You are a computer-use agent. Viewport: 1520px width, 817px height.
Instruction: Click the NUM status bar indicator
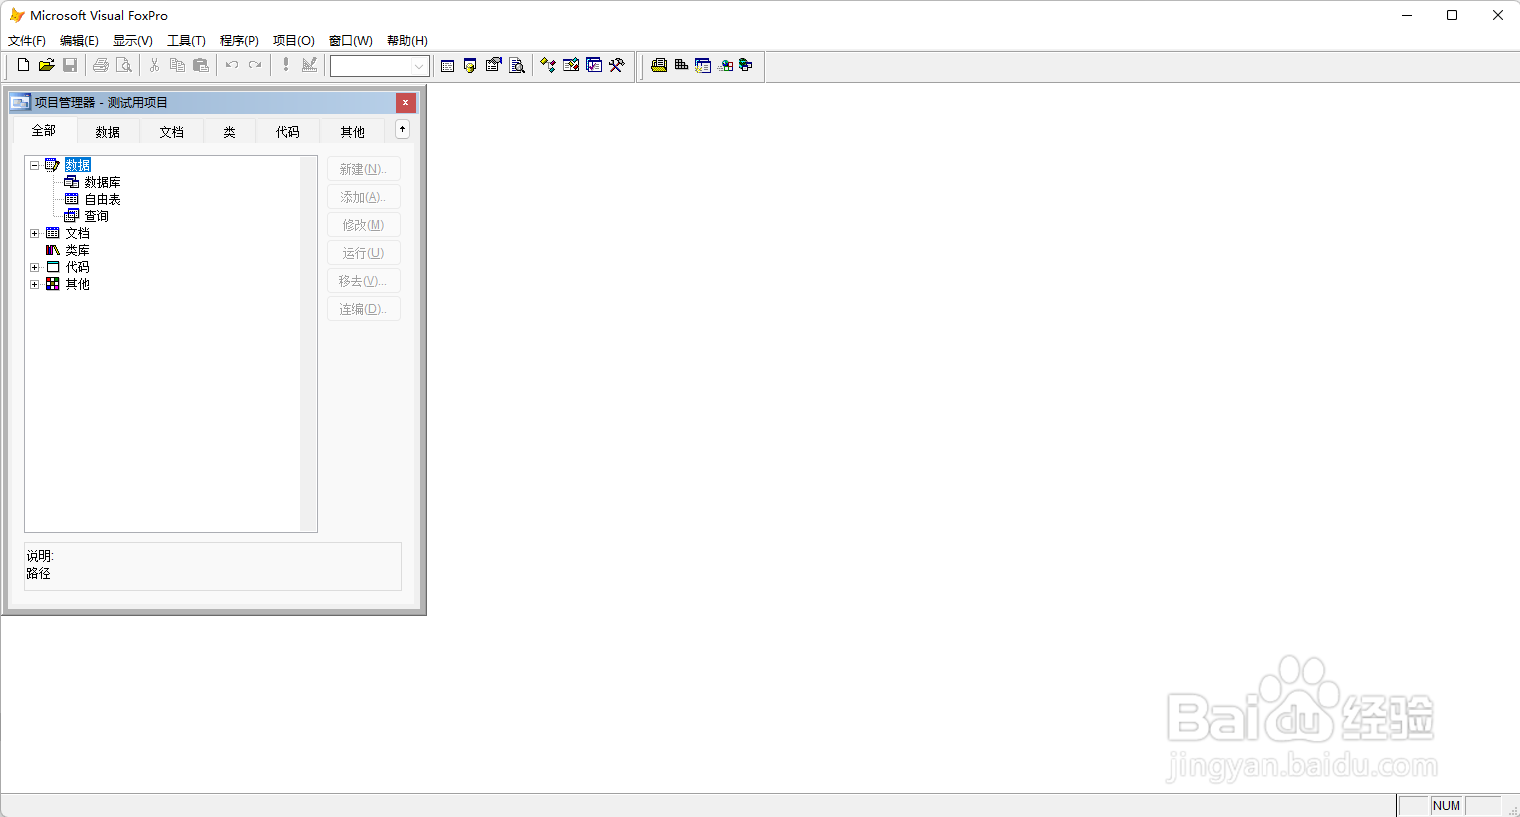(x=1446, y=806)
